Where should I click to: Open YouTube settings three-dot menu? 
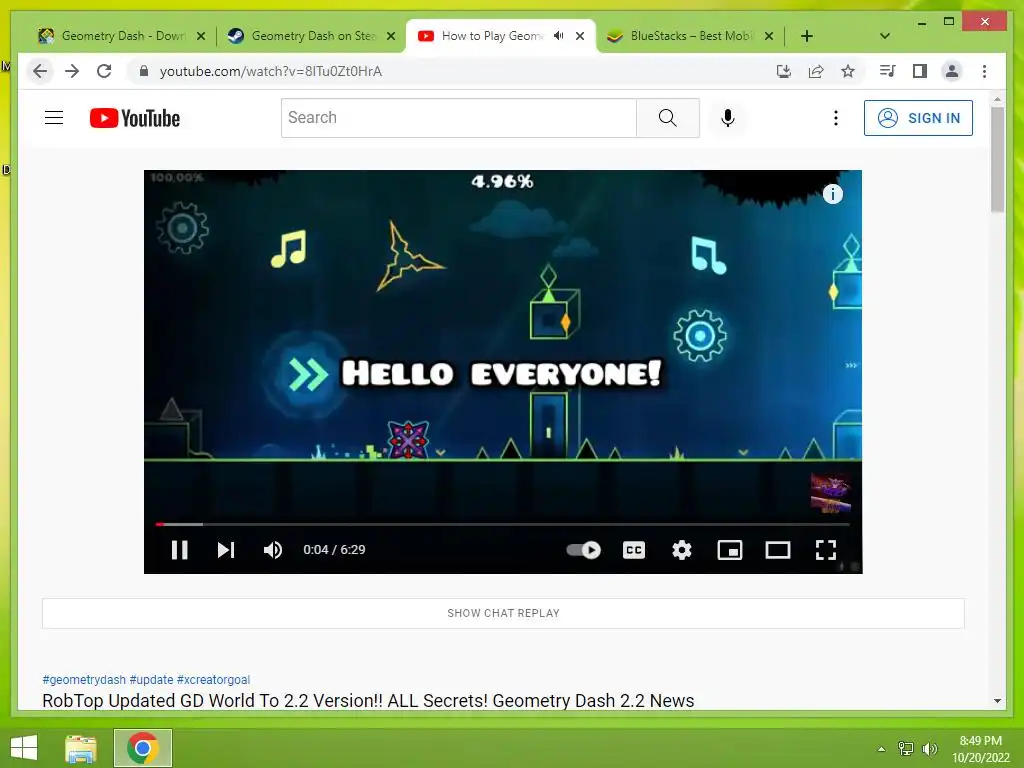[x=835, y=118]
